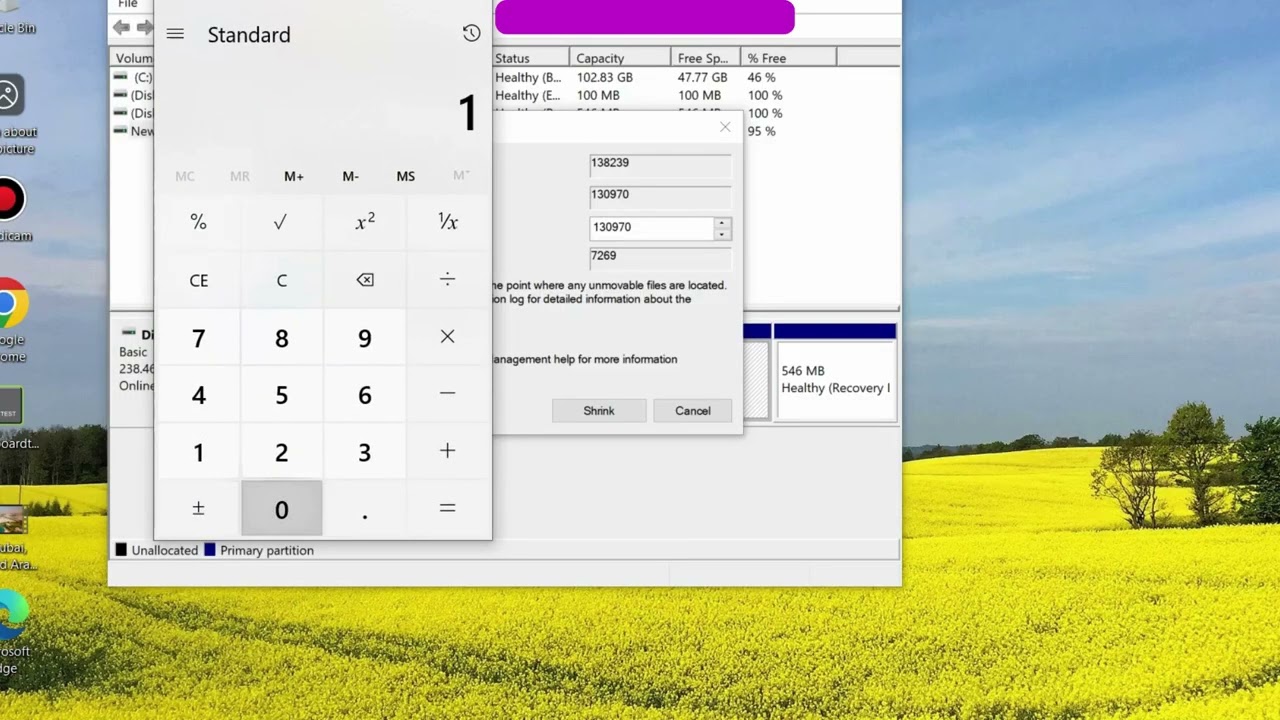Open the calculator navigation hamburger menu

pyautogui.click(x=175, y=34)
